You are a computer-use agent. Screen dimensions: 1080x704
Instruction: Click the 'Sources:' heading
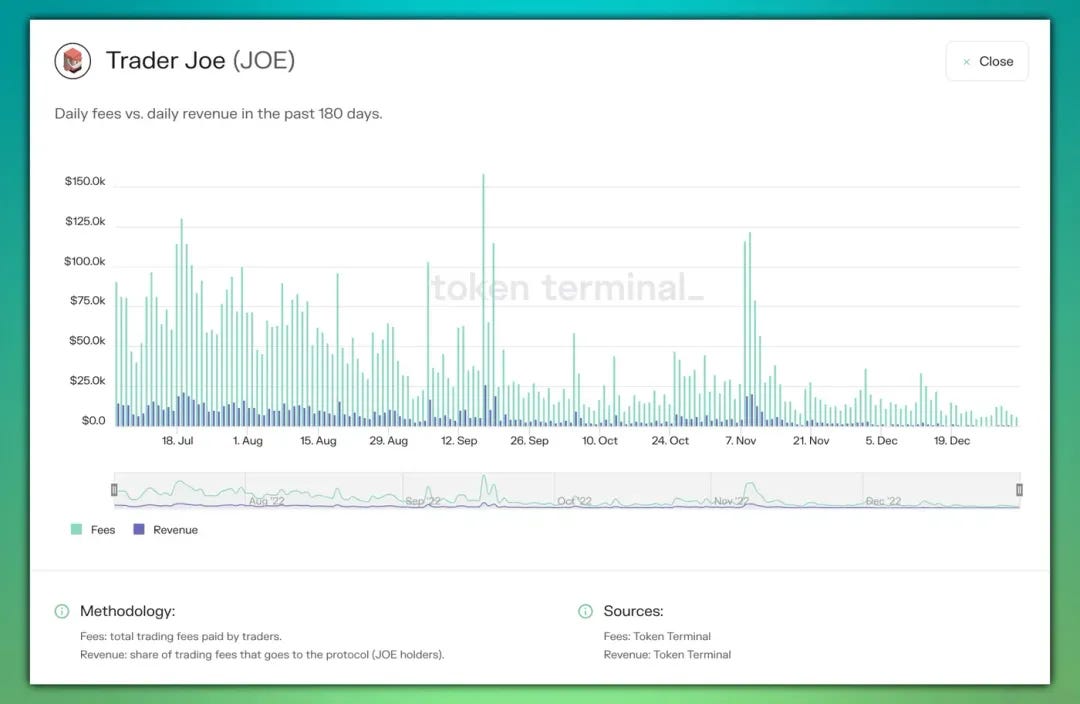(634, 611)
